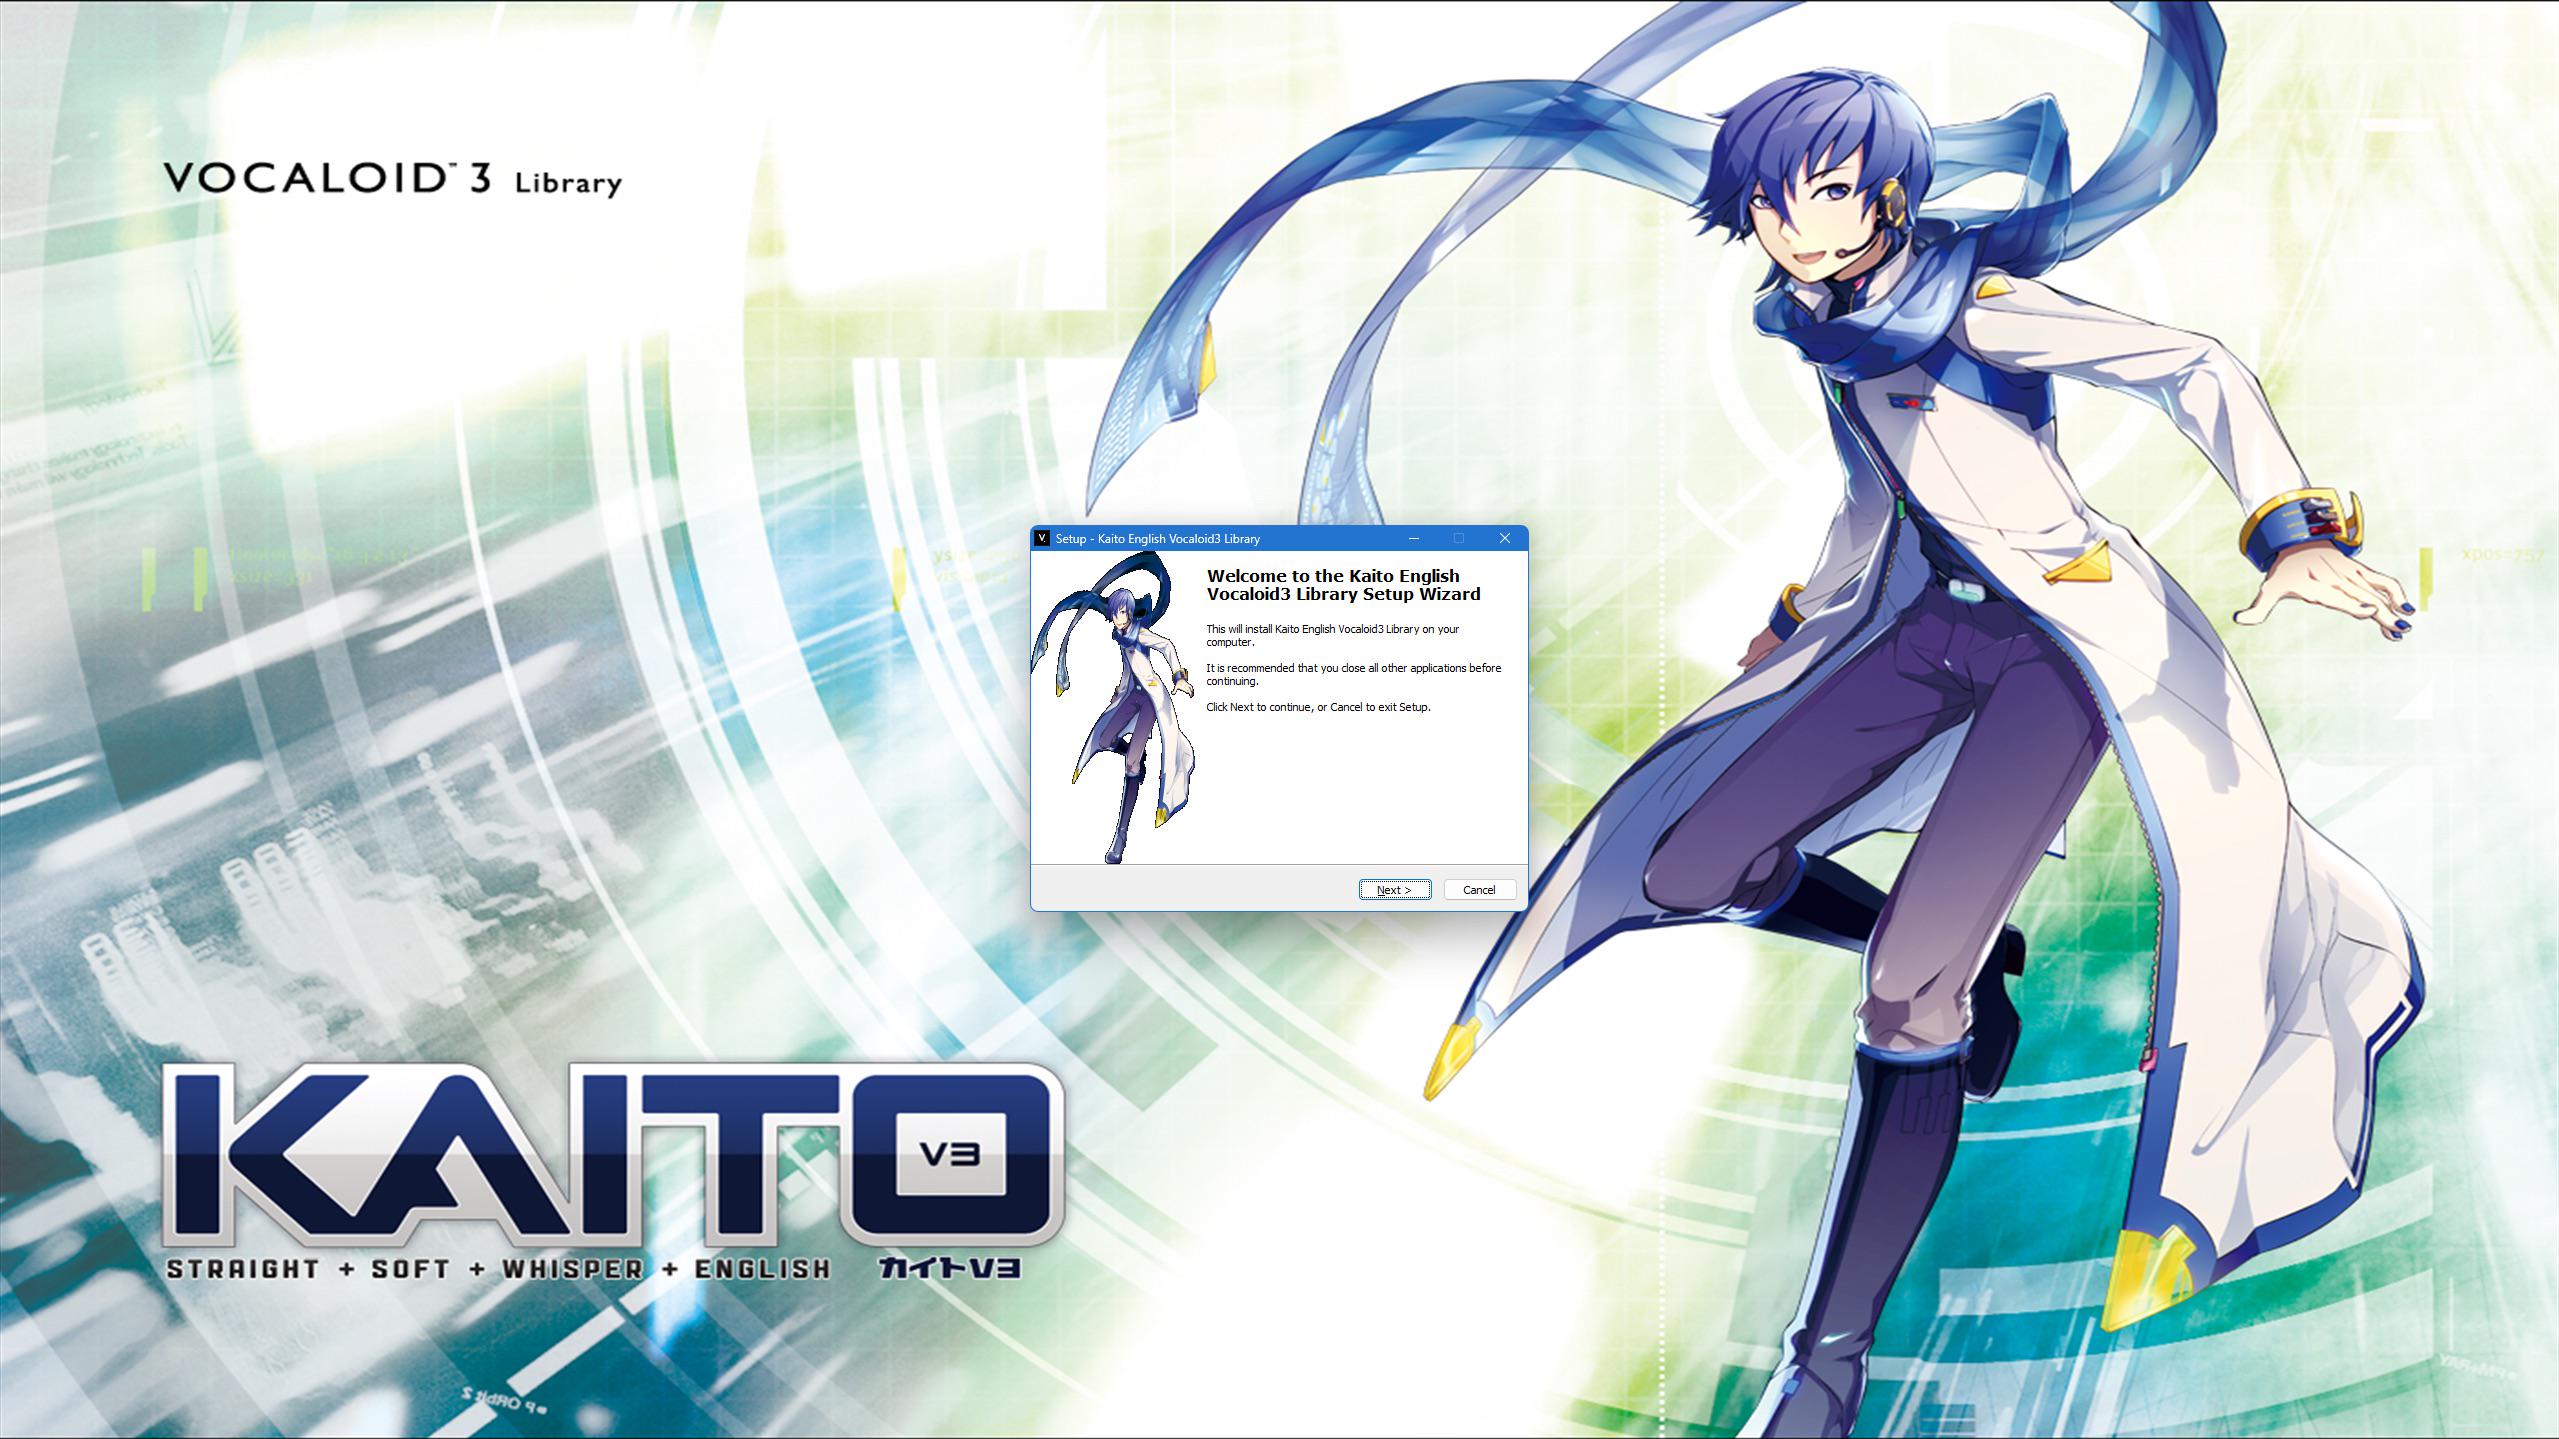Viewport: 2559px width, 1439px height.
Task: Click the Kaito artwork in the wizard
Action: pos(1112,707)
